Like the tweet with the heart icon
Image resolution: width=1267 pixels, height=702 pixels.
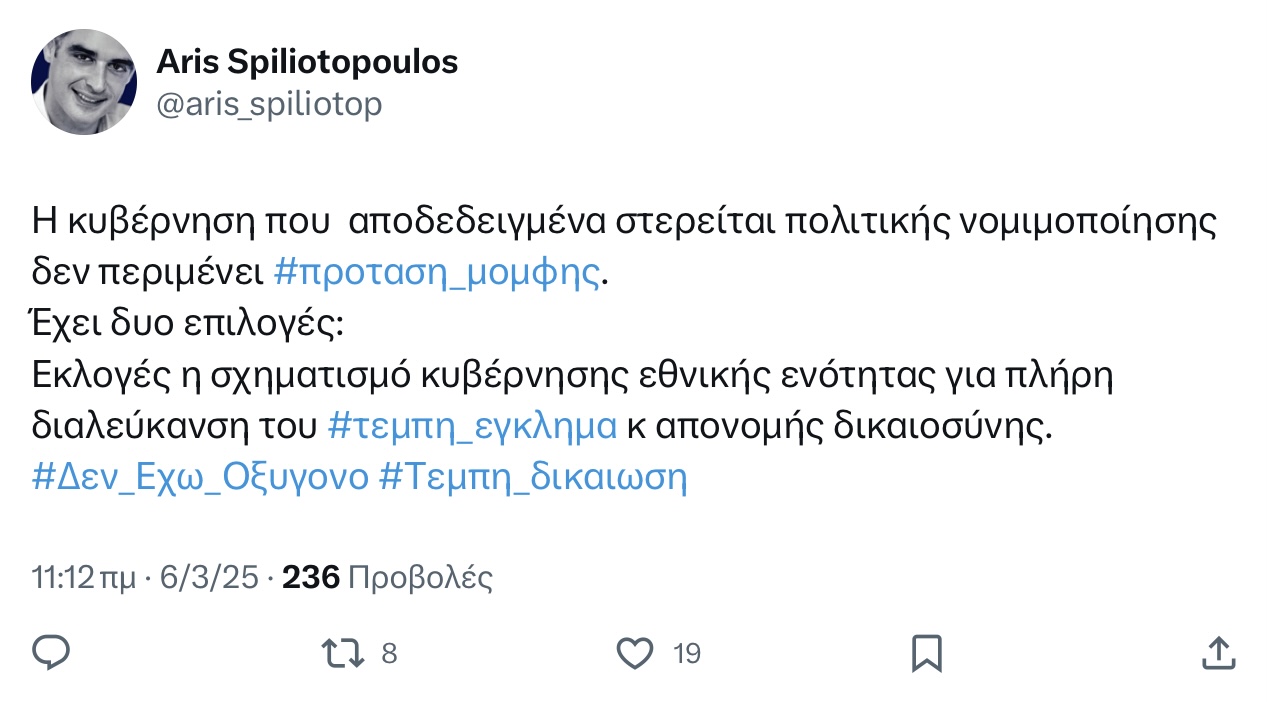pyautogui.click(x=634, y=654)
